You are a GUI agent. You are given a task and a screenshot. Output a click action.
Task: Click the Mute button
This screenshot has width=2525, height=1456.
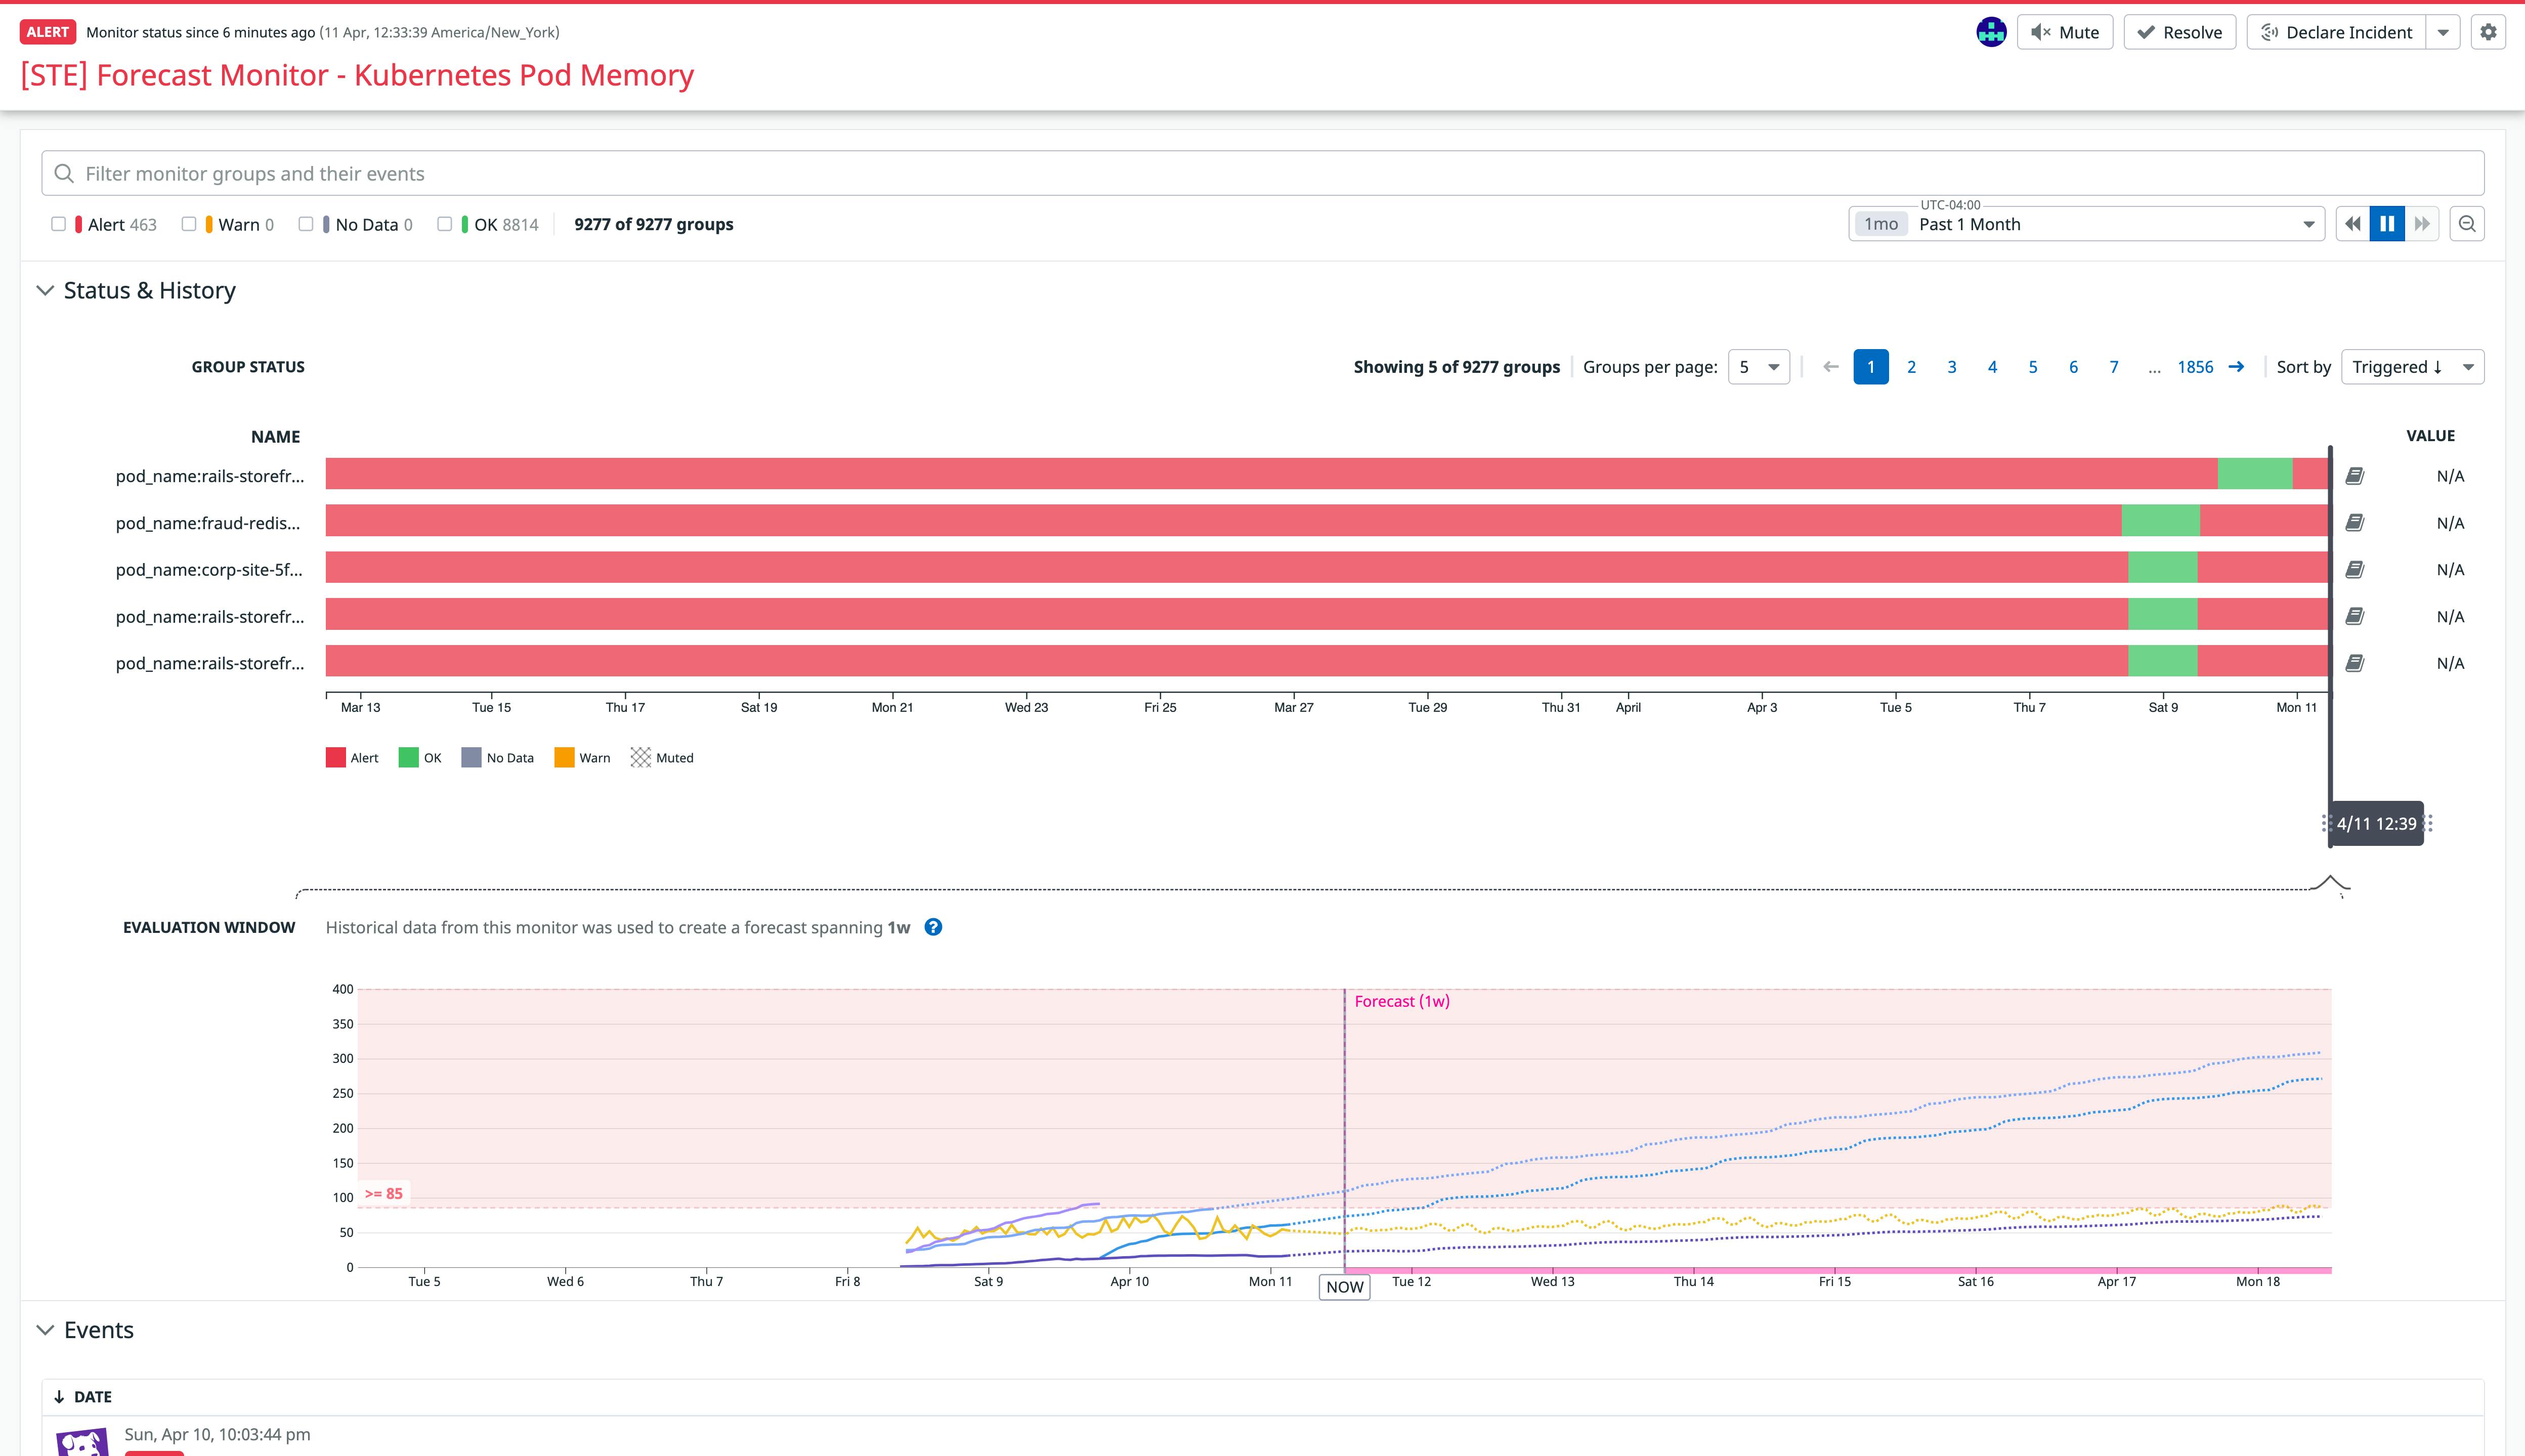pos(2064,32)
